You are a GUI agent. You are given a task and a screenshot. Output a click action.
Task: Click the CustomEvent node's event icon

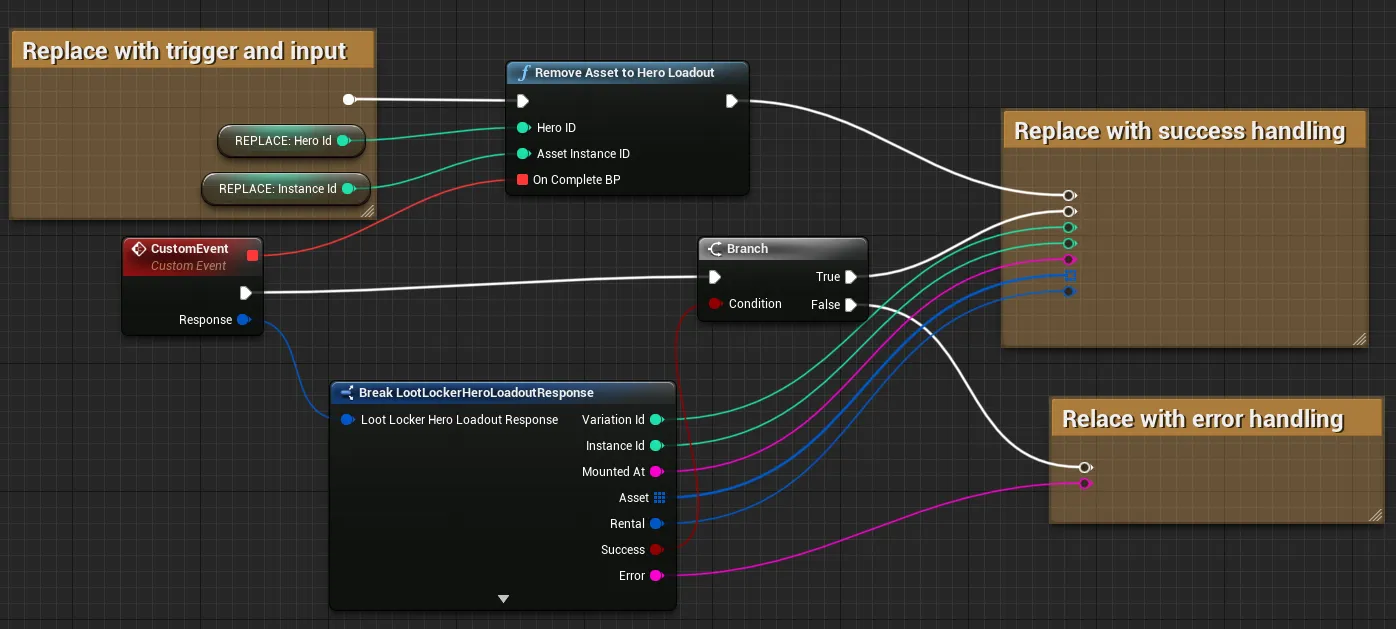pos(139,248)
